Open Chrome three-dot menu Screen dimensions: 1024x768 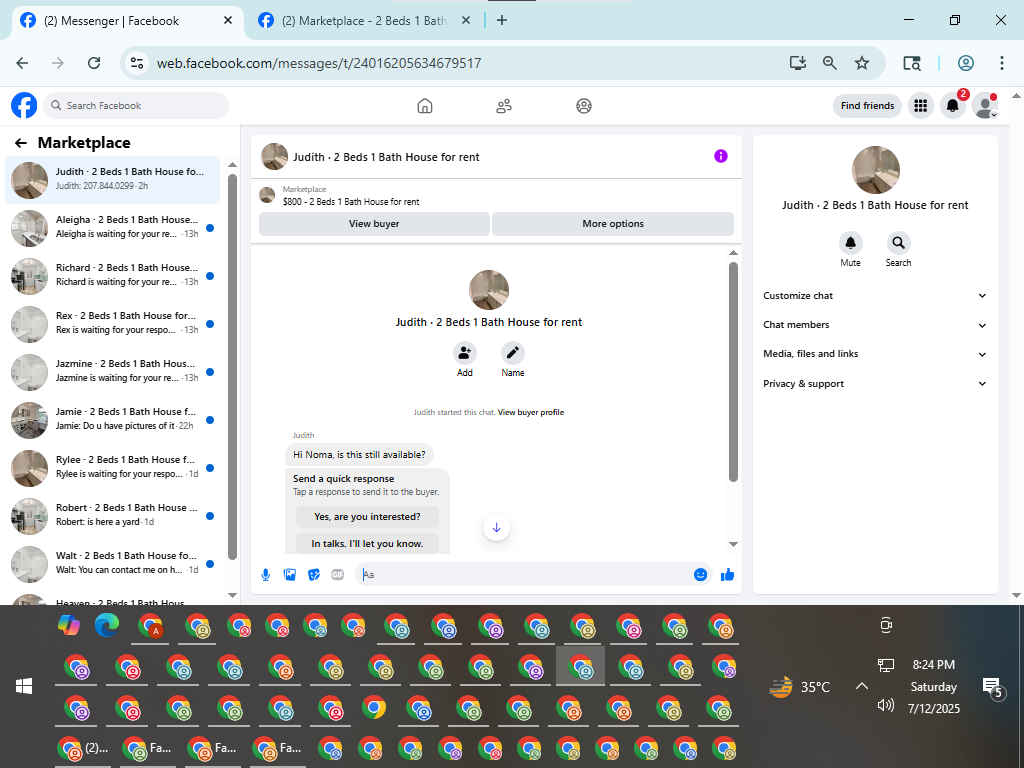1002,63
